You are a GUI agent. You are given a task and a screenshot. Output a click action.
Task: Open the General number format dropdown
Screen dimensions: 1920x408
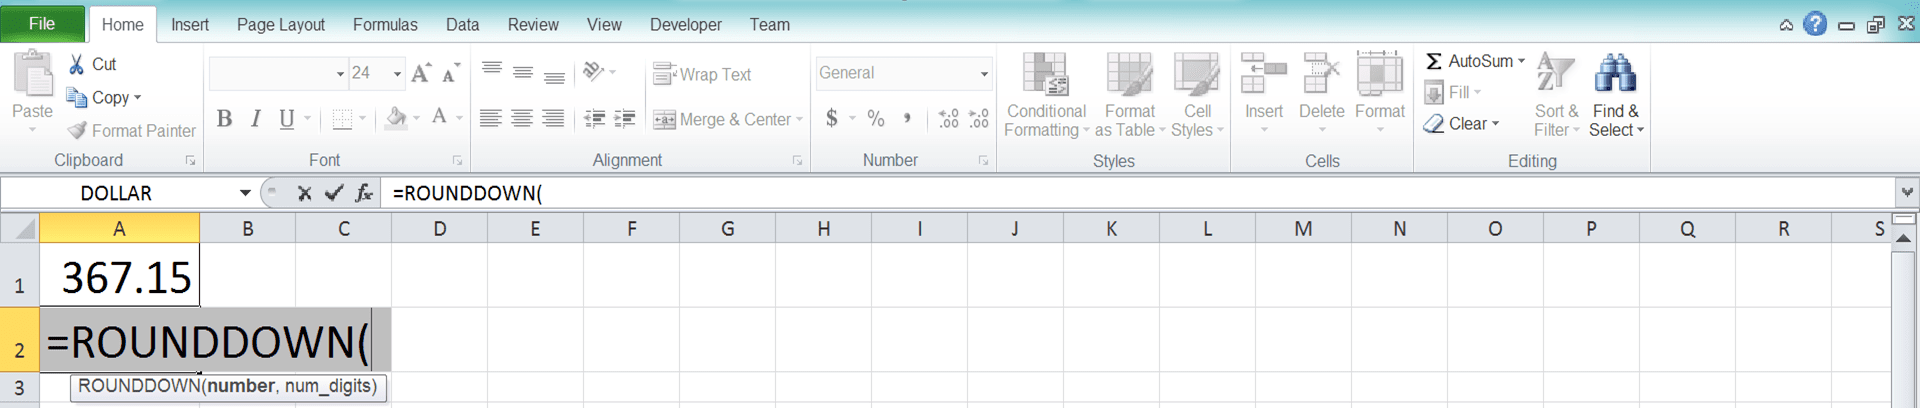[x=984, y=73]
